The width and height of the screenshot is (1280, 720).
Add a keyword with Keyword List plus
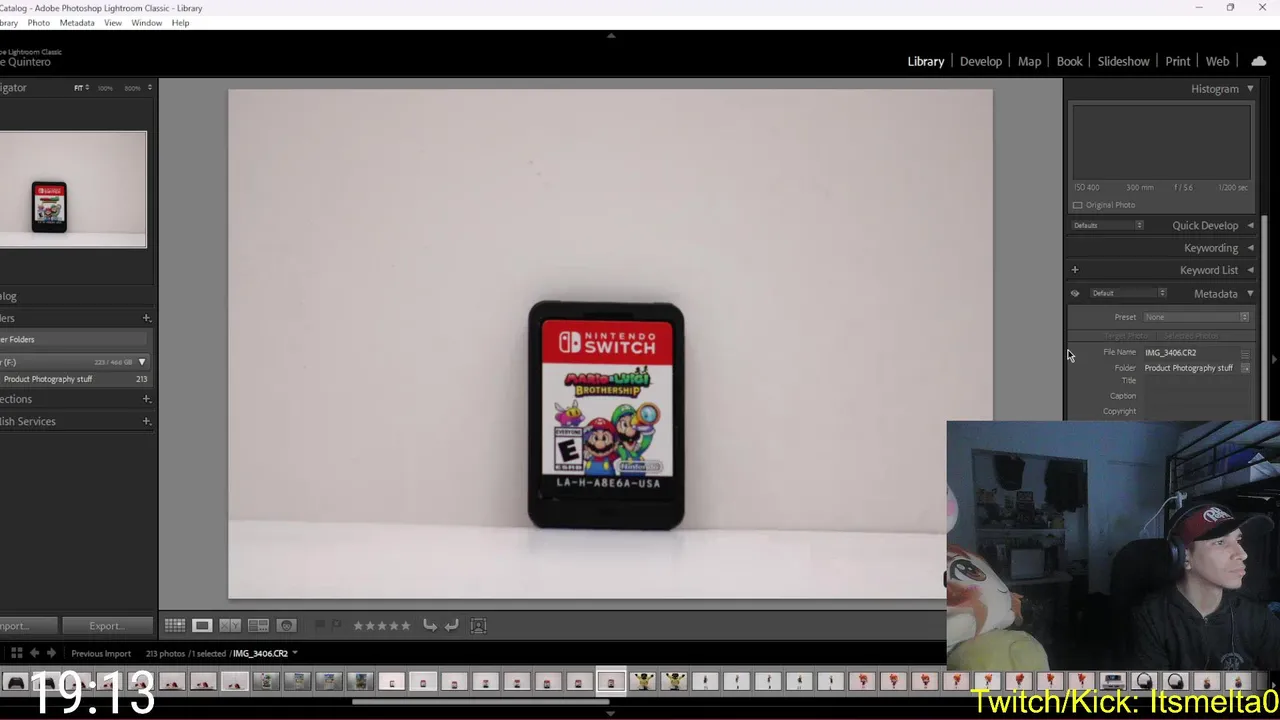pos(1075,270)
